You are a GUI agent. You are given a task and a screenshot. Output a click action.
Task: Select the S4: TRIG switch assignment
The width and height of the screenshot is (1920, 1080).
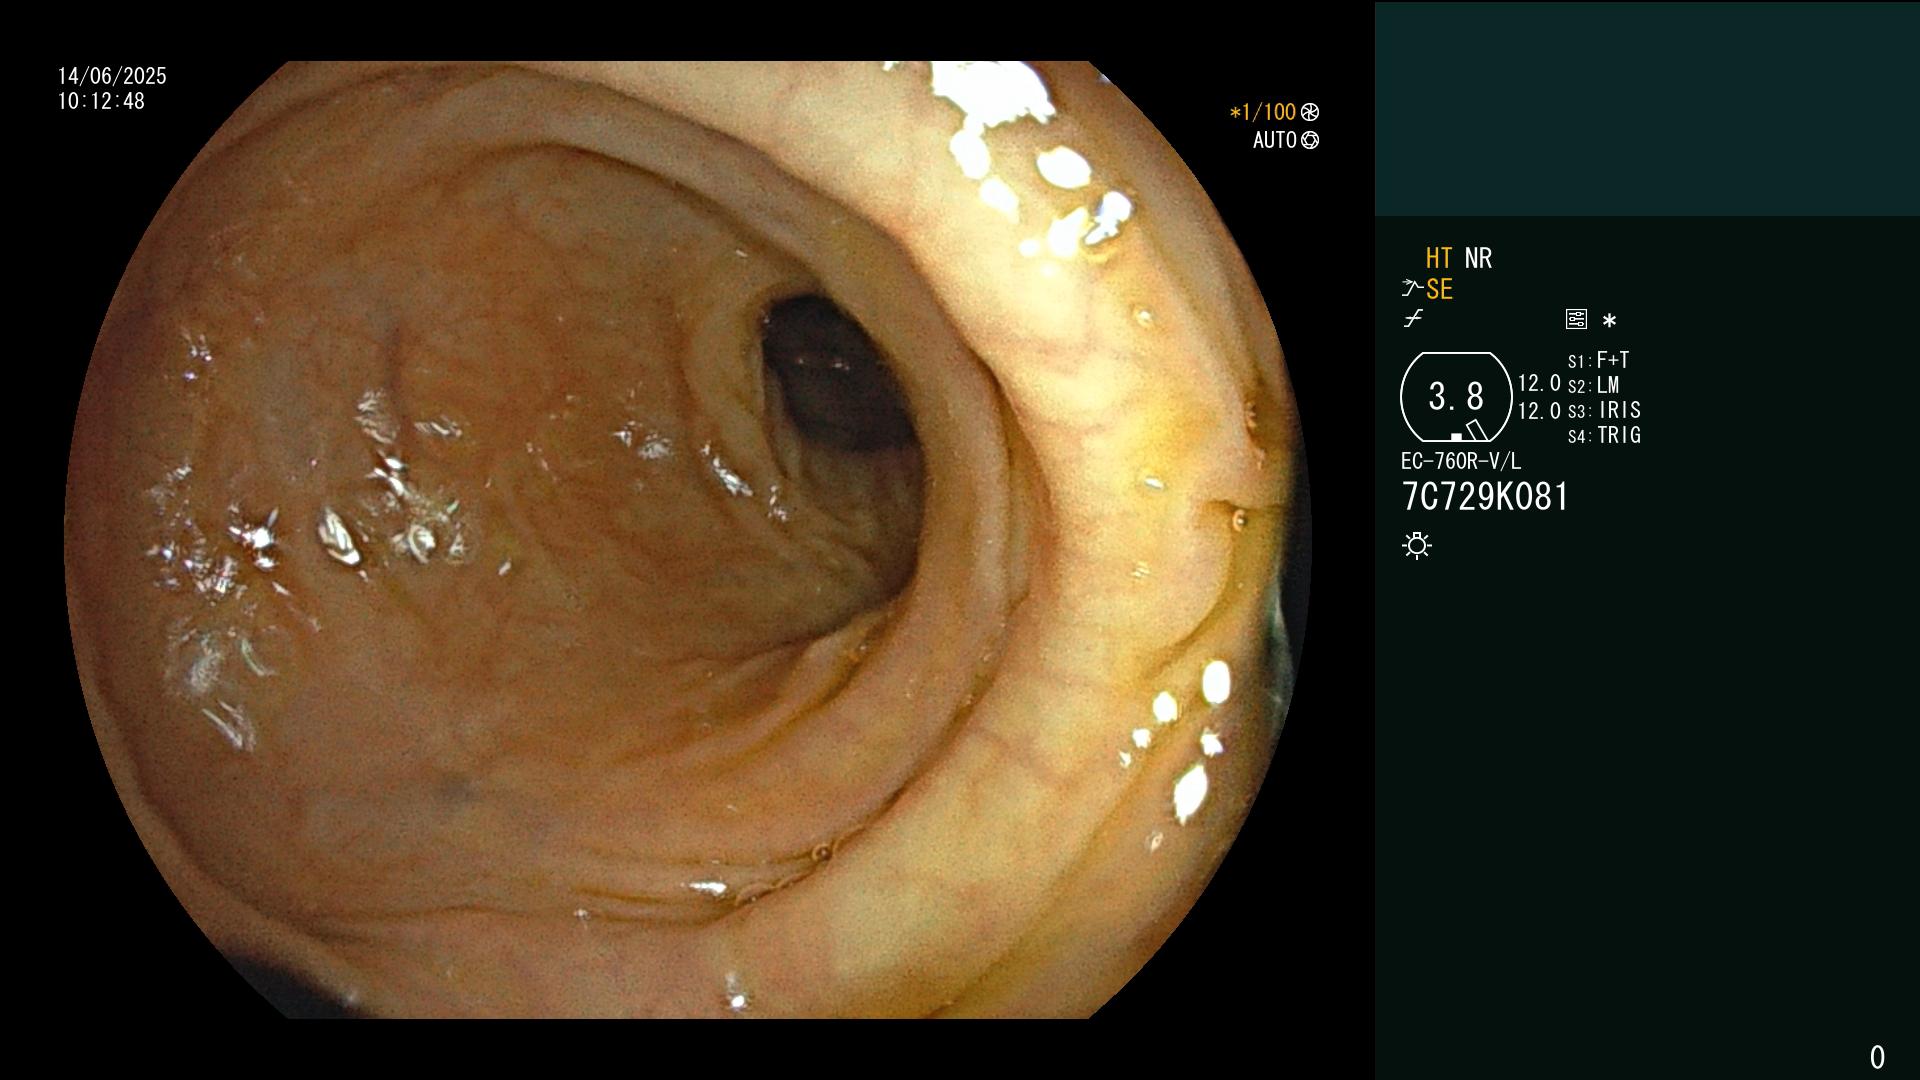click(x=1605, y=435)
